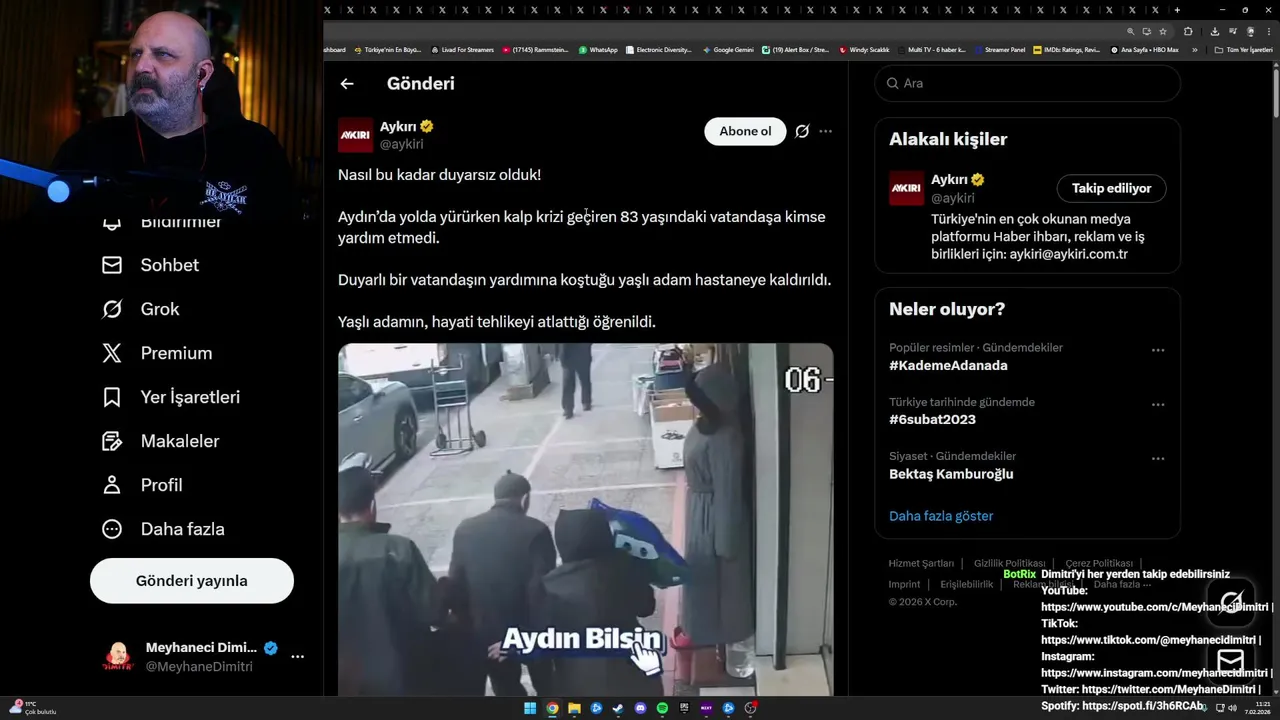1280x720 pixels.
Task: Click the search magnifier icon in Ara box
Action: (892, 83)
